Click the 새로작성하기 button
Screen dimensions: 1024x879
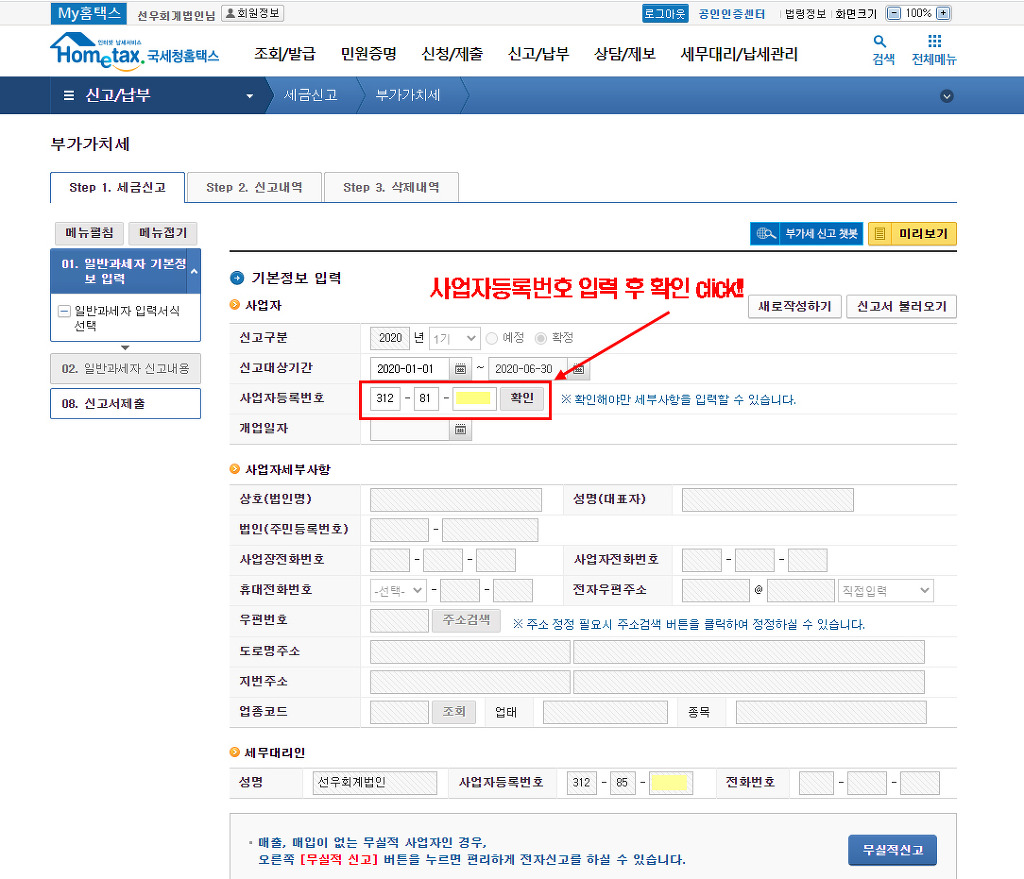tap(795, 306)
